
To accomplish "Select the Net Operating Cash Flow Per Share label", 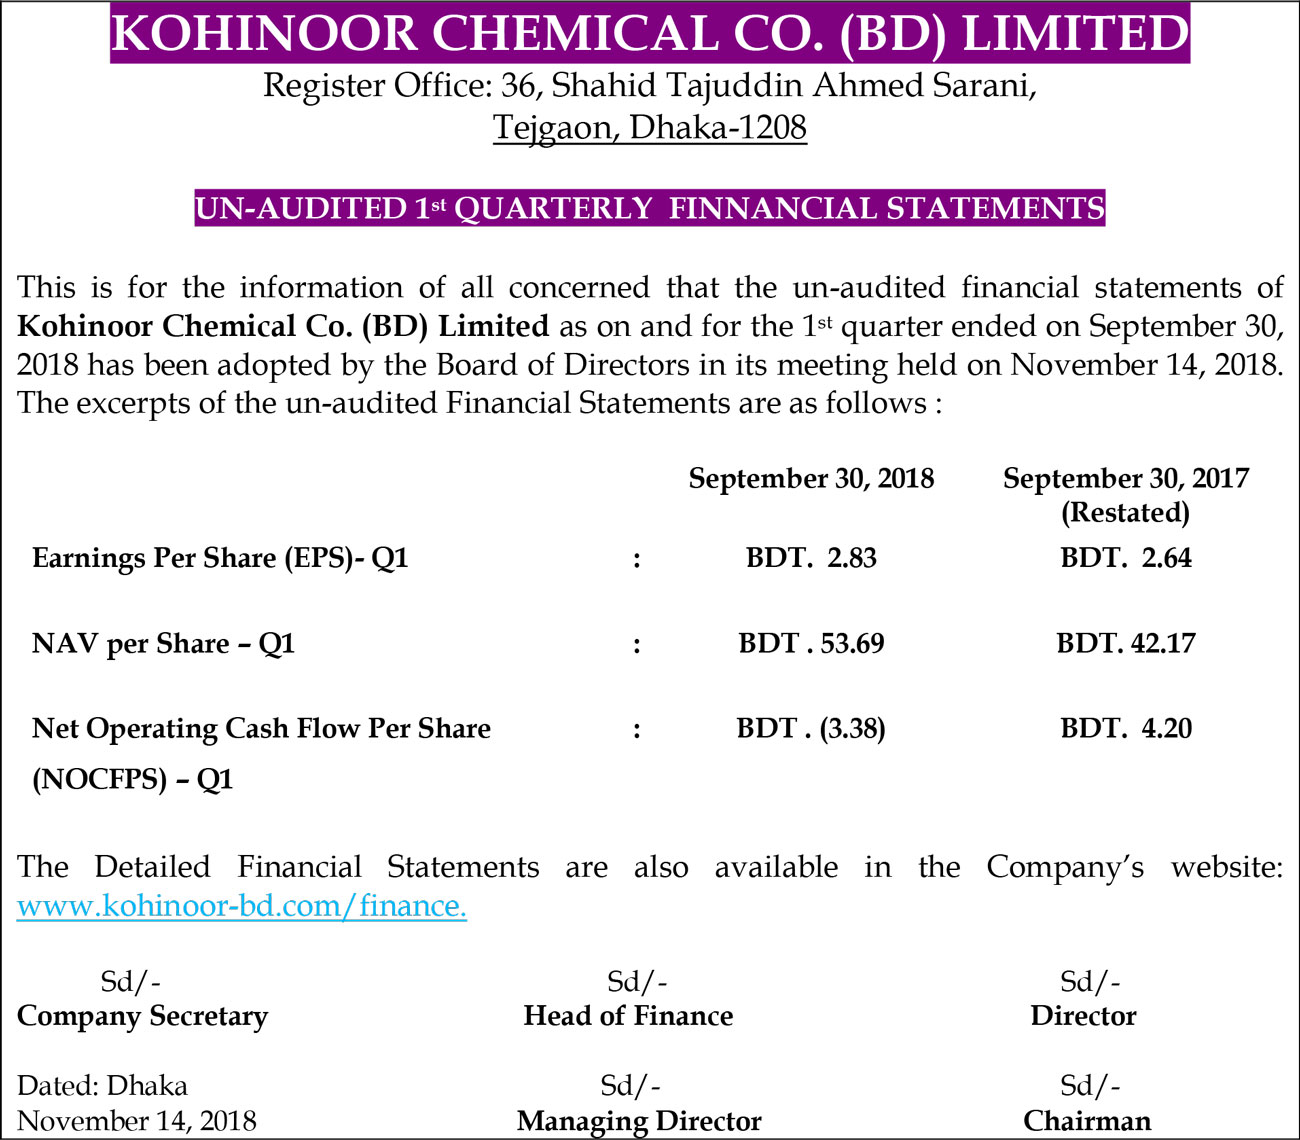I will click(x=261, y=729).
